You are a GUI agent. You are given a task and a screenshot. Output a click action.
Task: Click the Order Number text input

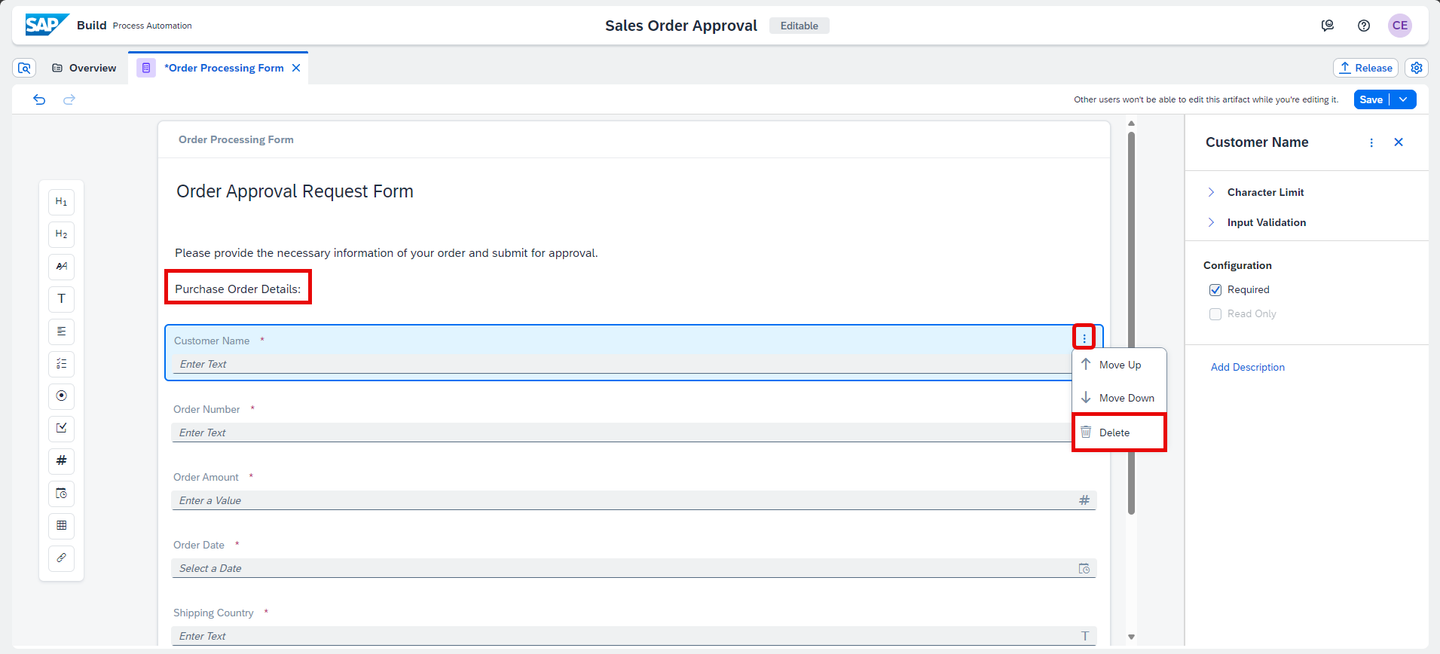point(622,433)
